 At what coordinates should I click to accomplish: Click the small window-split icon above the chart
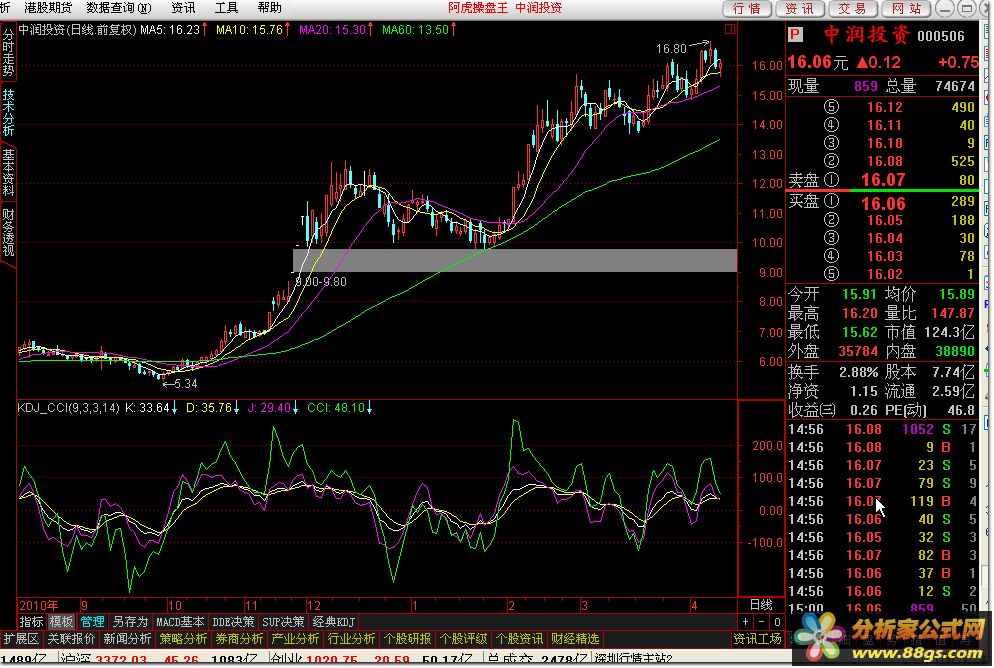coord(730,29)
